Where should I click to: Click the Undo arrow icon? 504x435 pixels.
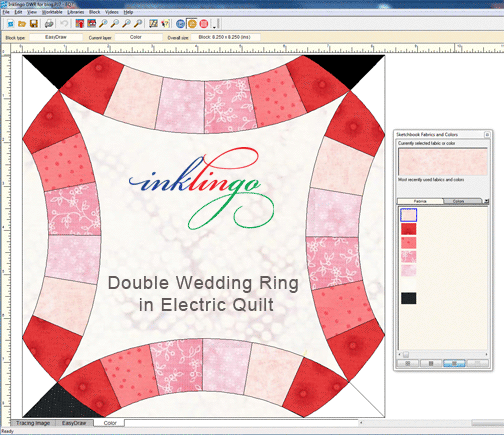pyautogui.click(x=64, y=24)
